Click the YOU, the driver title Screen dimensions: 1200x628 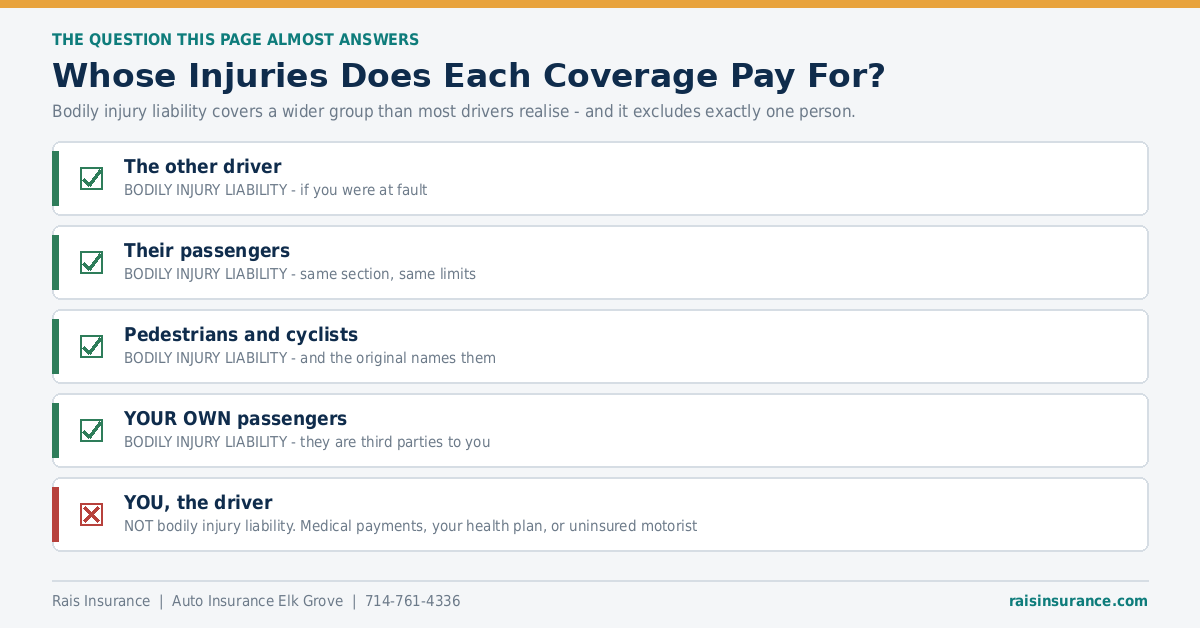(x=198, y=503)
